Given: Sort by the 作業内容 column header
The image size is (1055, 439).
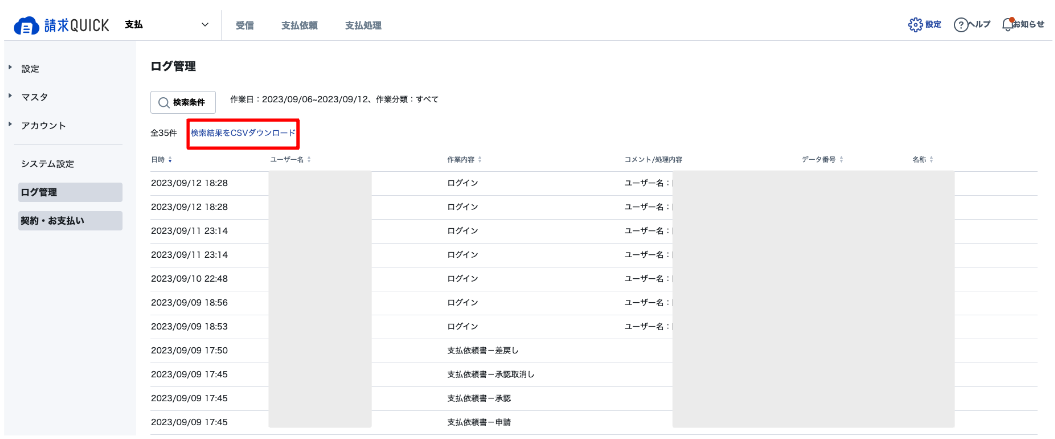Looking at the screenshot, I should click(464, 160).
